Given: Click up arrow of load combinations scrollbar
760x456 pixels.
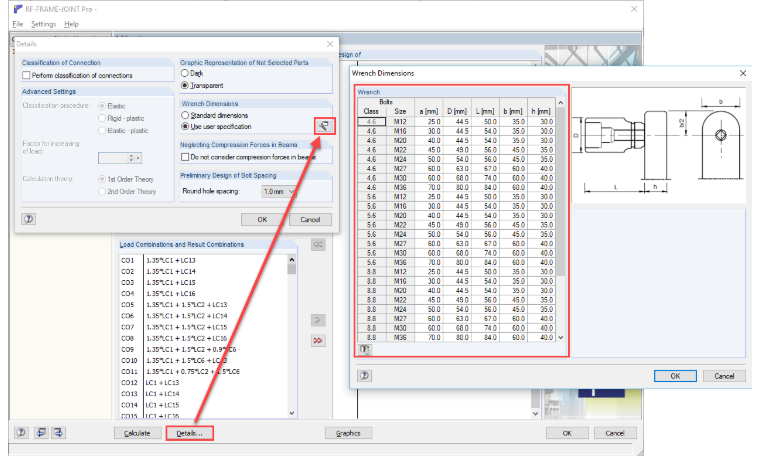Looking at the screenshot, I should click(x=292, y=259).
